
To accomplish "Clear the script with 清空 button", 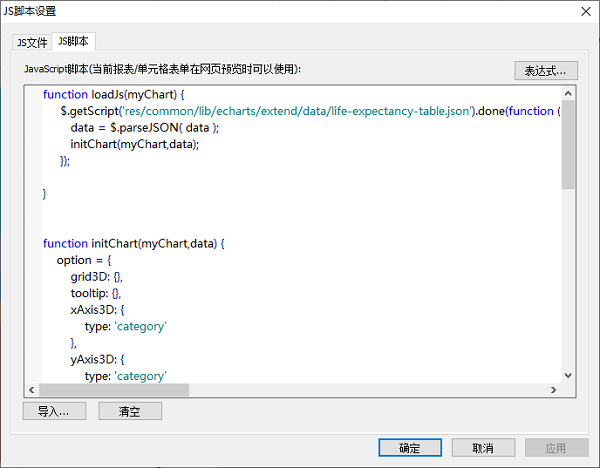I will point(129,411).
